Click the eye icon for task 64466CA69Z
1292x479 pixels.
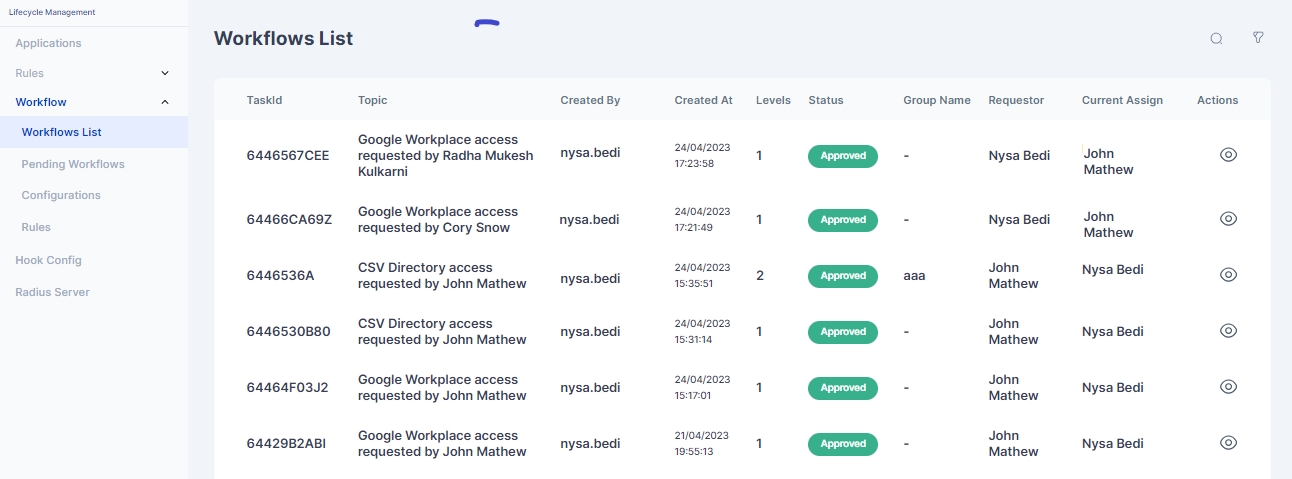pos(1229,219)
